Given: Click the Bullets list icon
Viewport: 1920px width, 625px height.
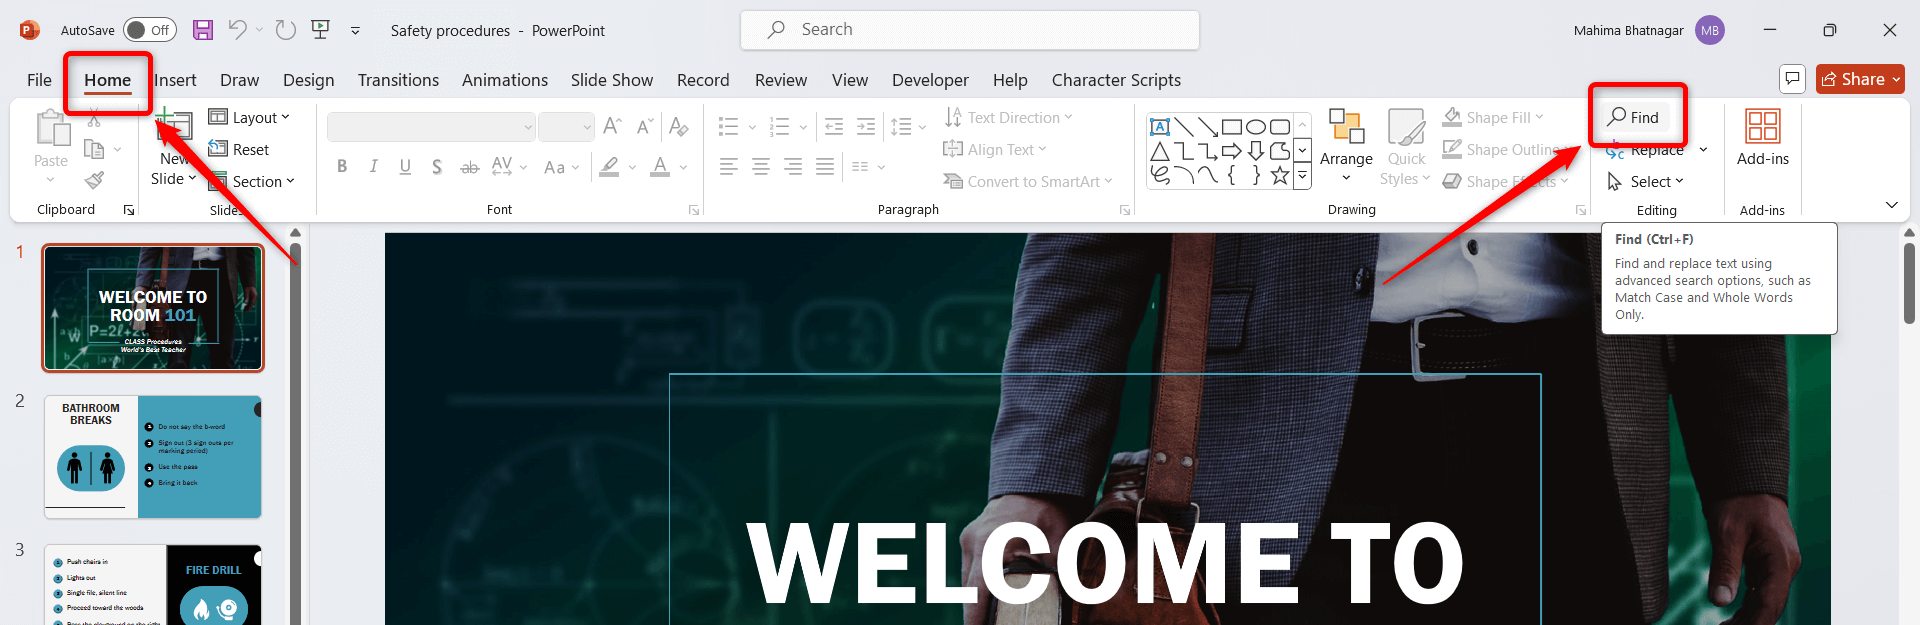Looking at the screenshot, I should coord(728,127).
